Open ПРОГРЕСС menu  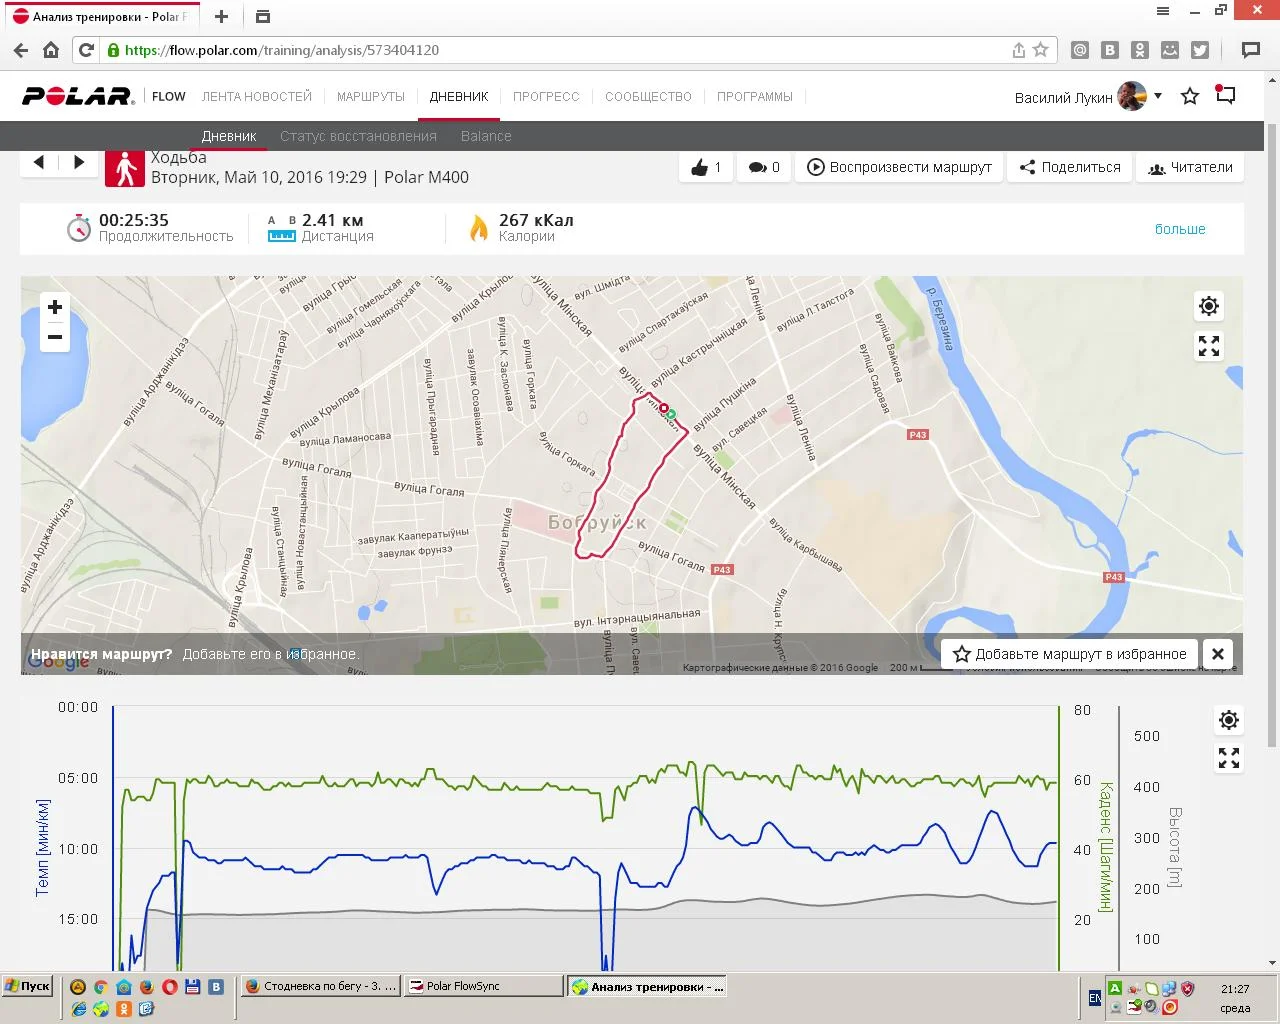[x=546, y=97]
